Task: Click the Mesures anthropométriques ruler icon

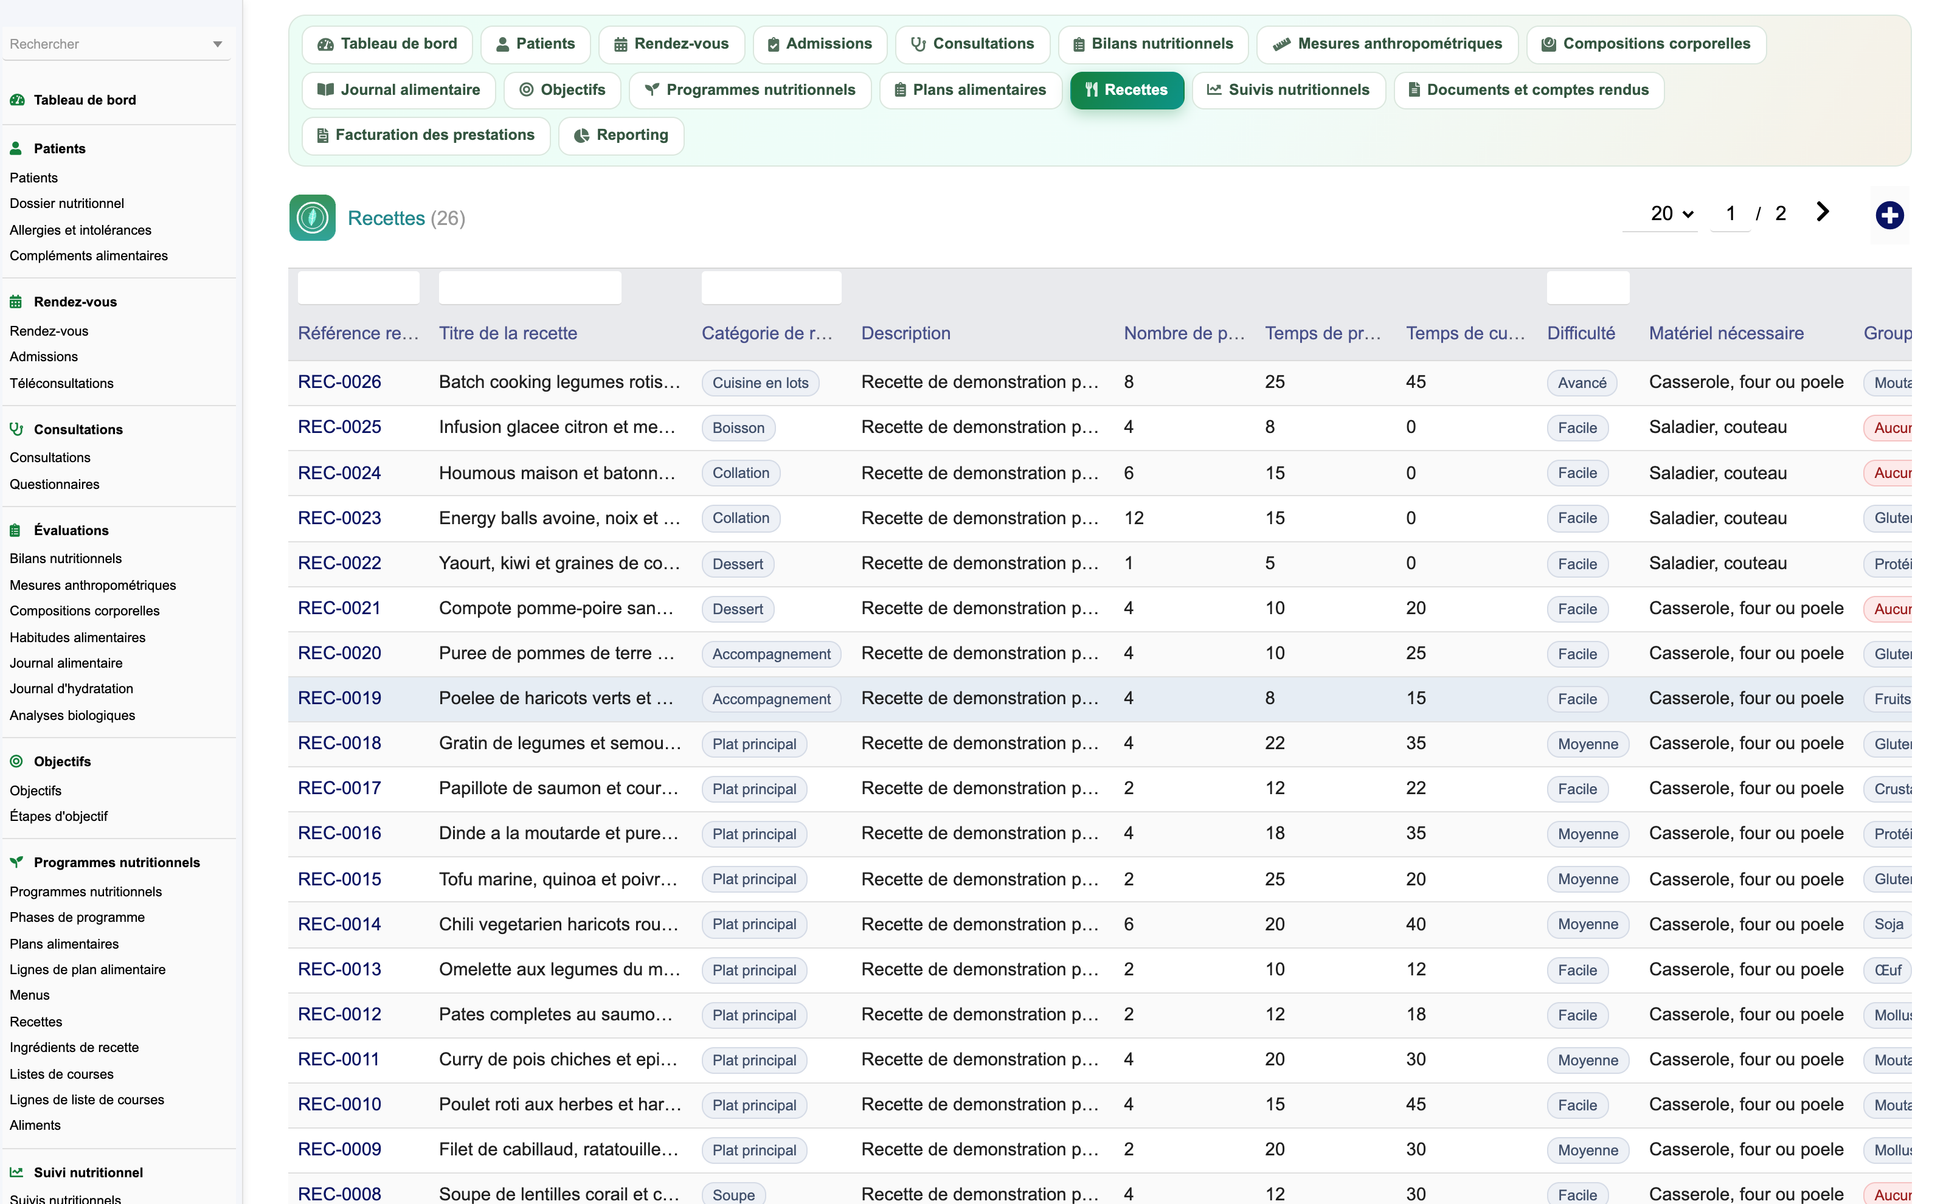Action: point(1281,44)
